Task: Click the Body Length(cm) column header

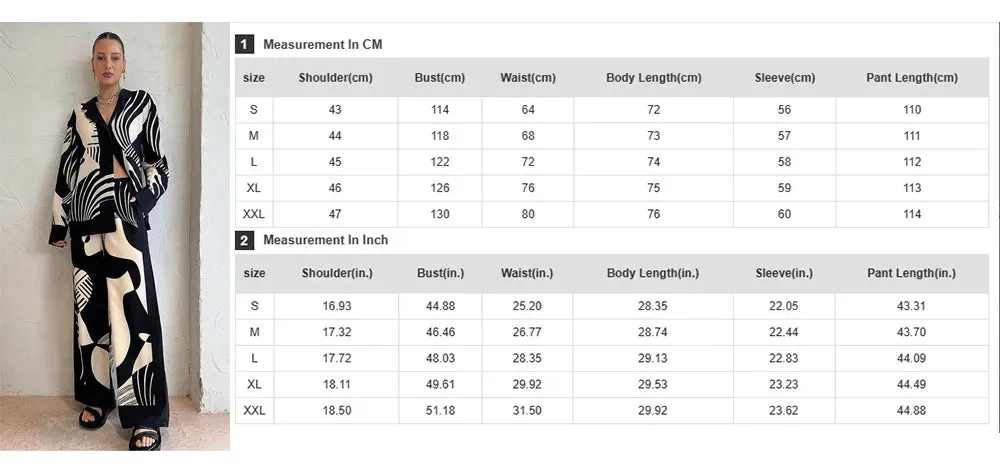Action: 654,78
